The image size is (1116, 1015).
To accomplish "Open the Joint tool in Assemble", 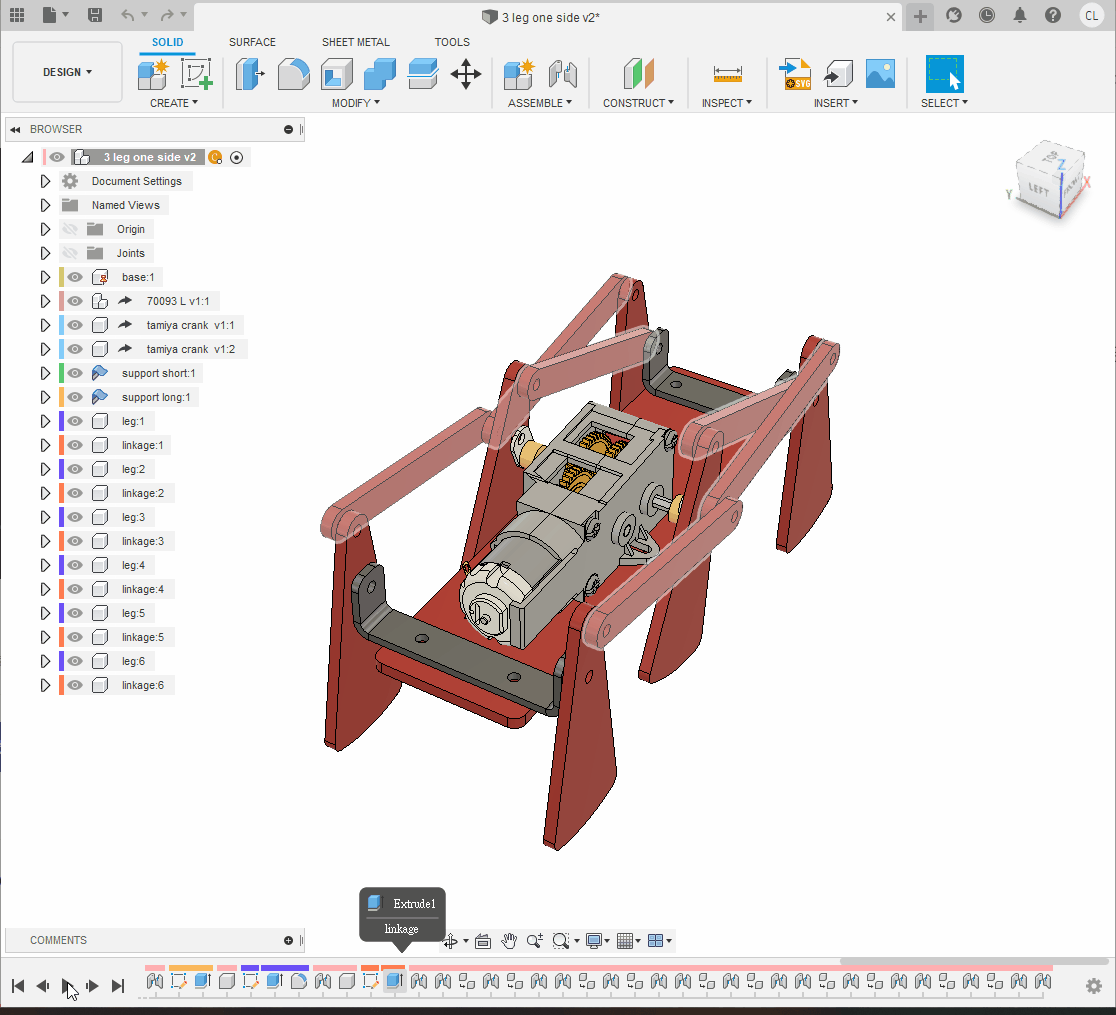I will coord(563,74).
